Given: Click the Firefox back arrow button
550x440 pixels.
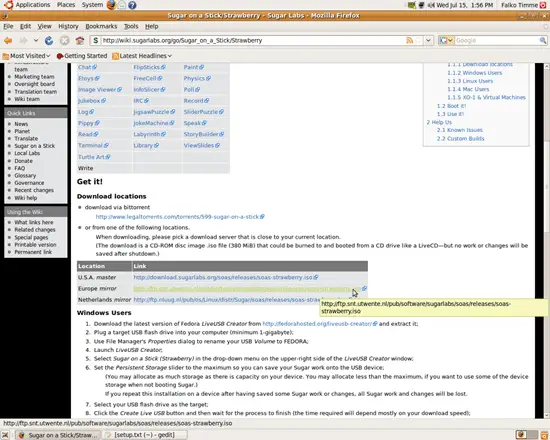Looking at the screenshot, I should click(x=8, y=41).
